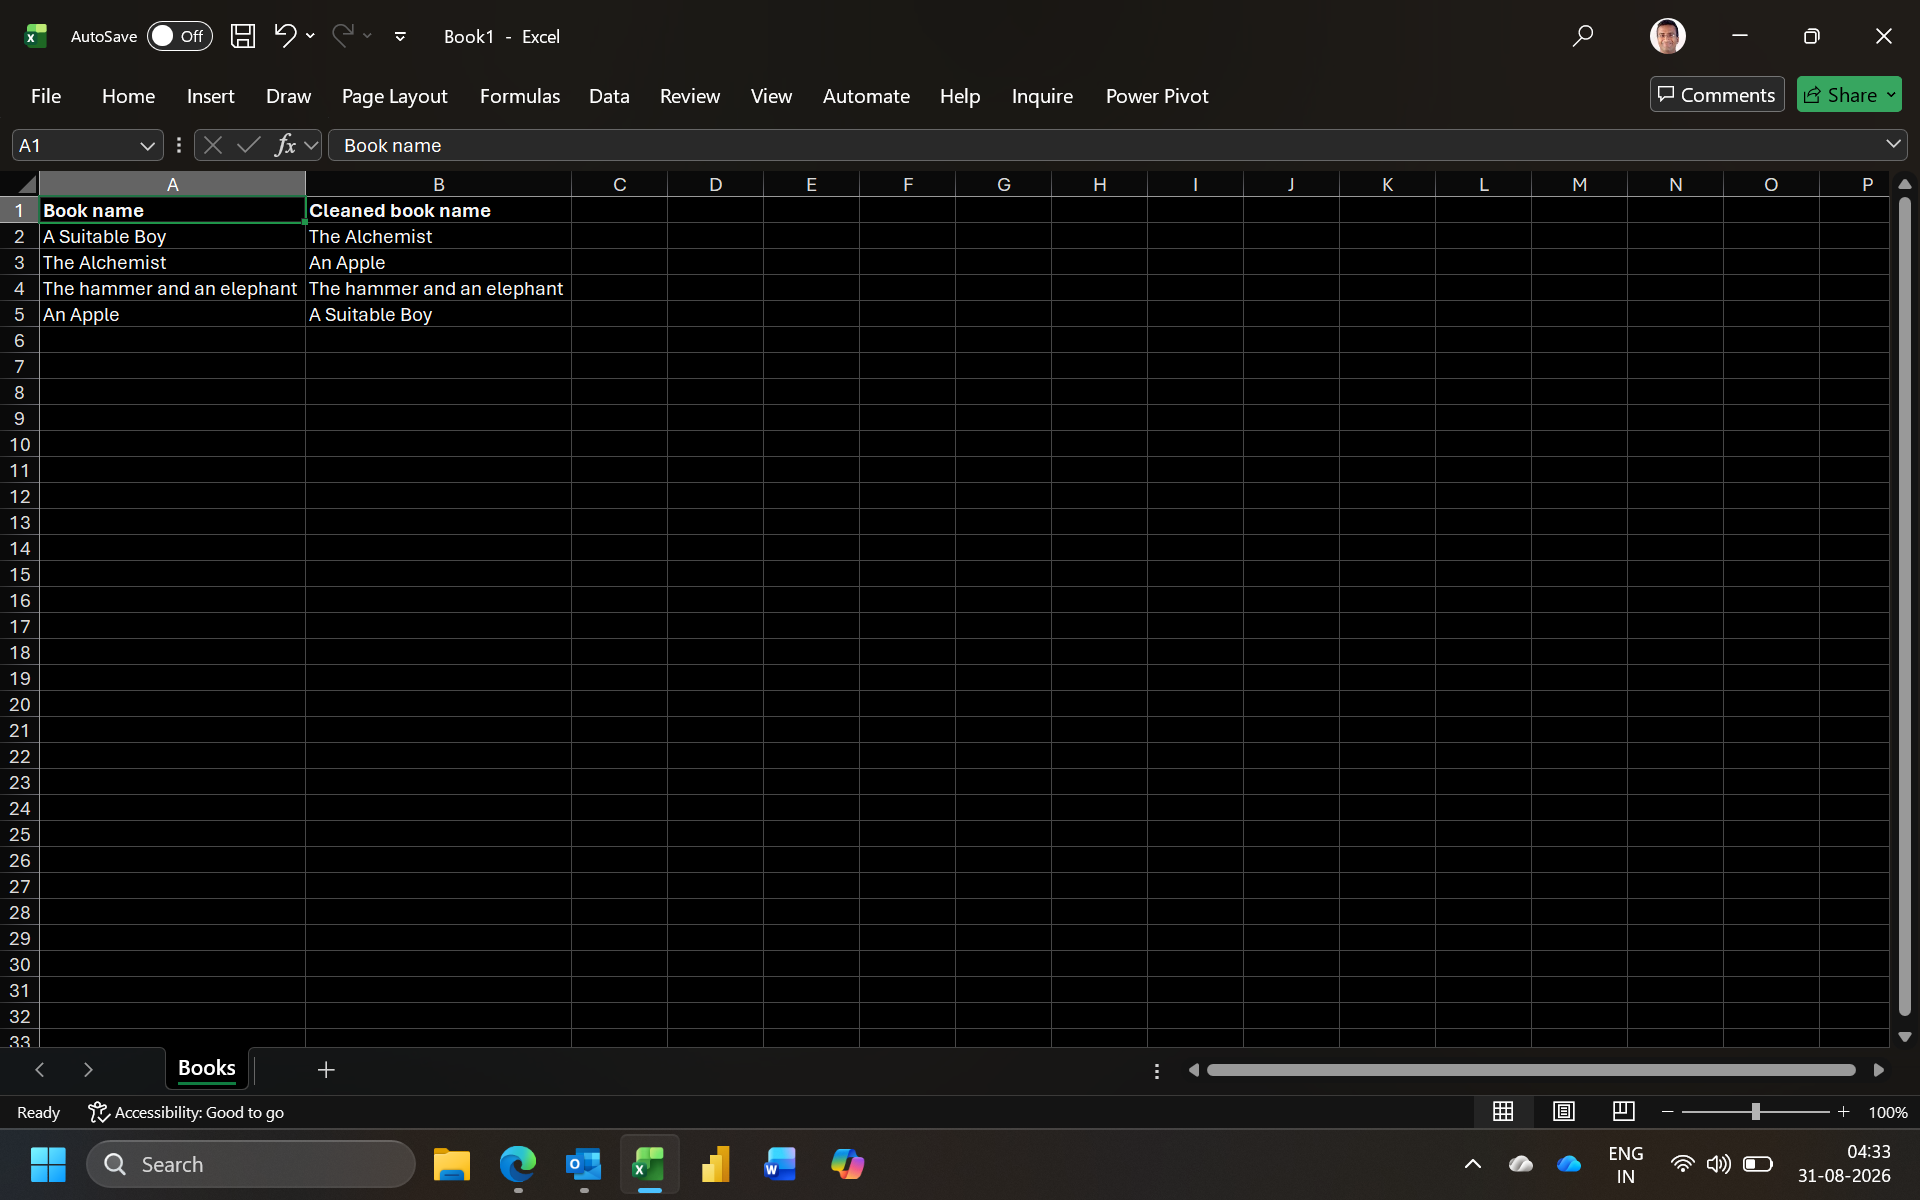The image size is (1920, 1200).
Task: Click the Select All corner triangle
Action: point(26,184)
